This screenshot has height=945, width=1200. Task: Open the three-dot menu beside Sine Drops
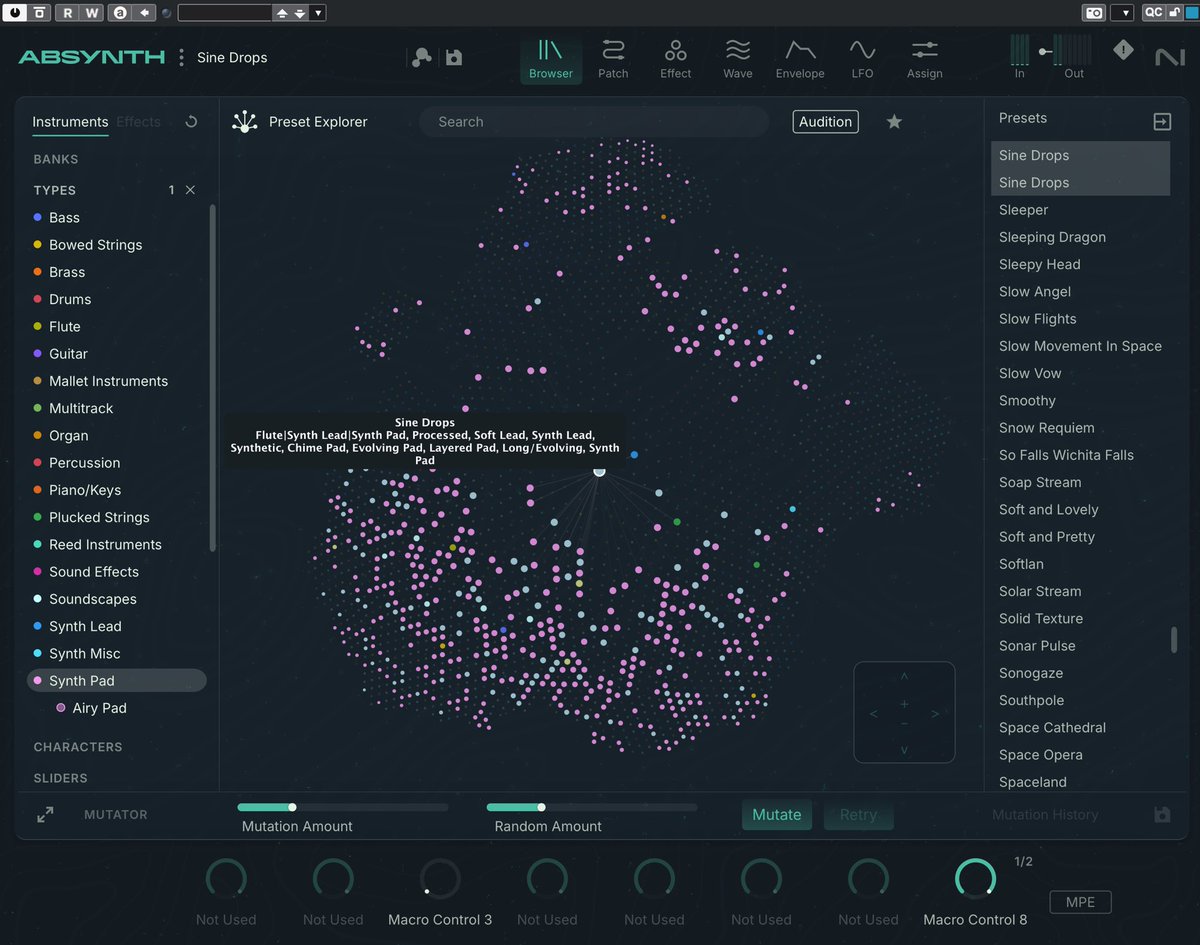tap(181, 58)
